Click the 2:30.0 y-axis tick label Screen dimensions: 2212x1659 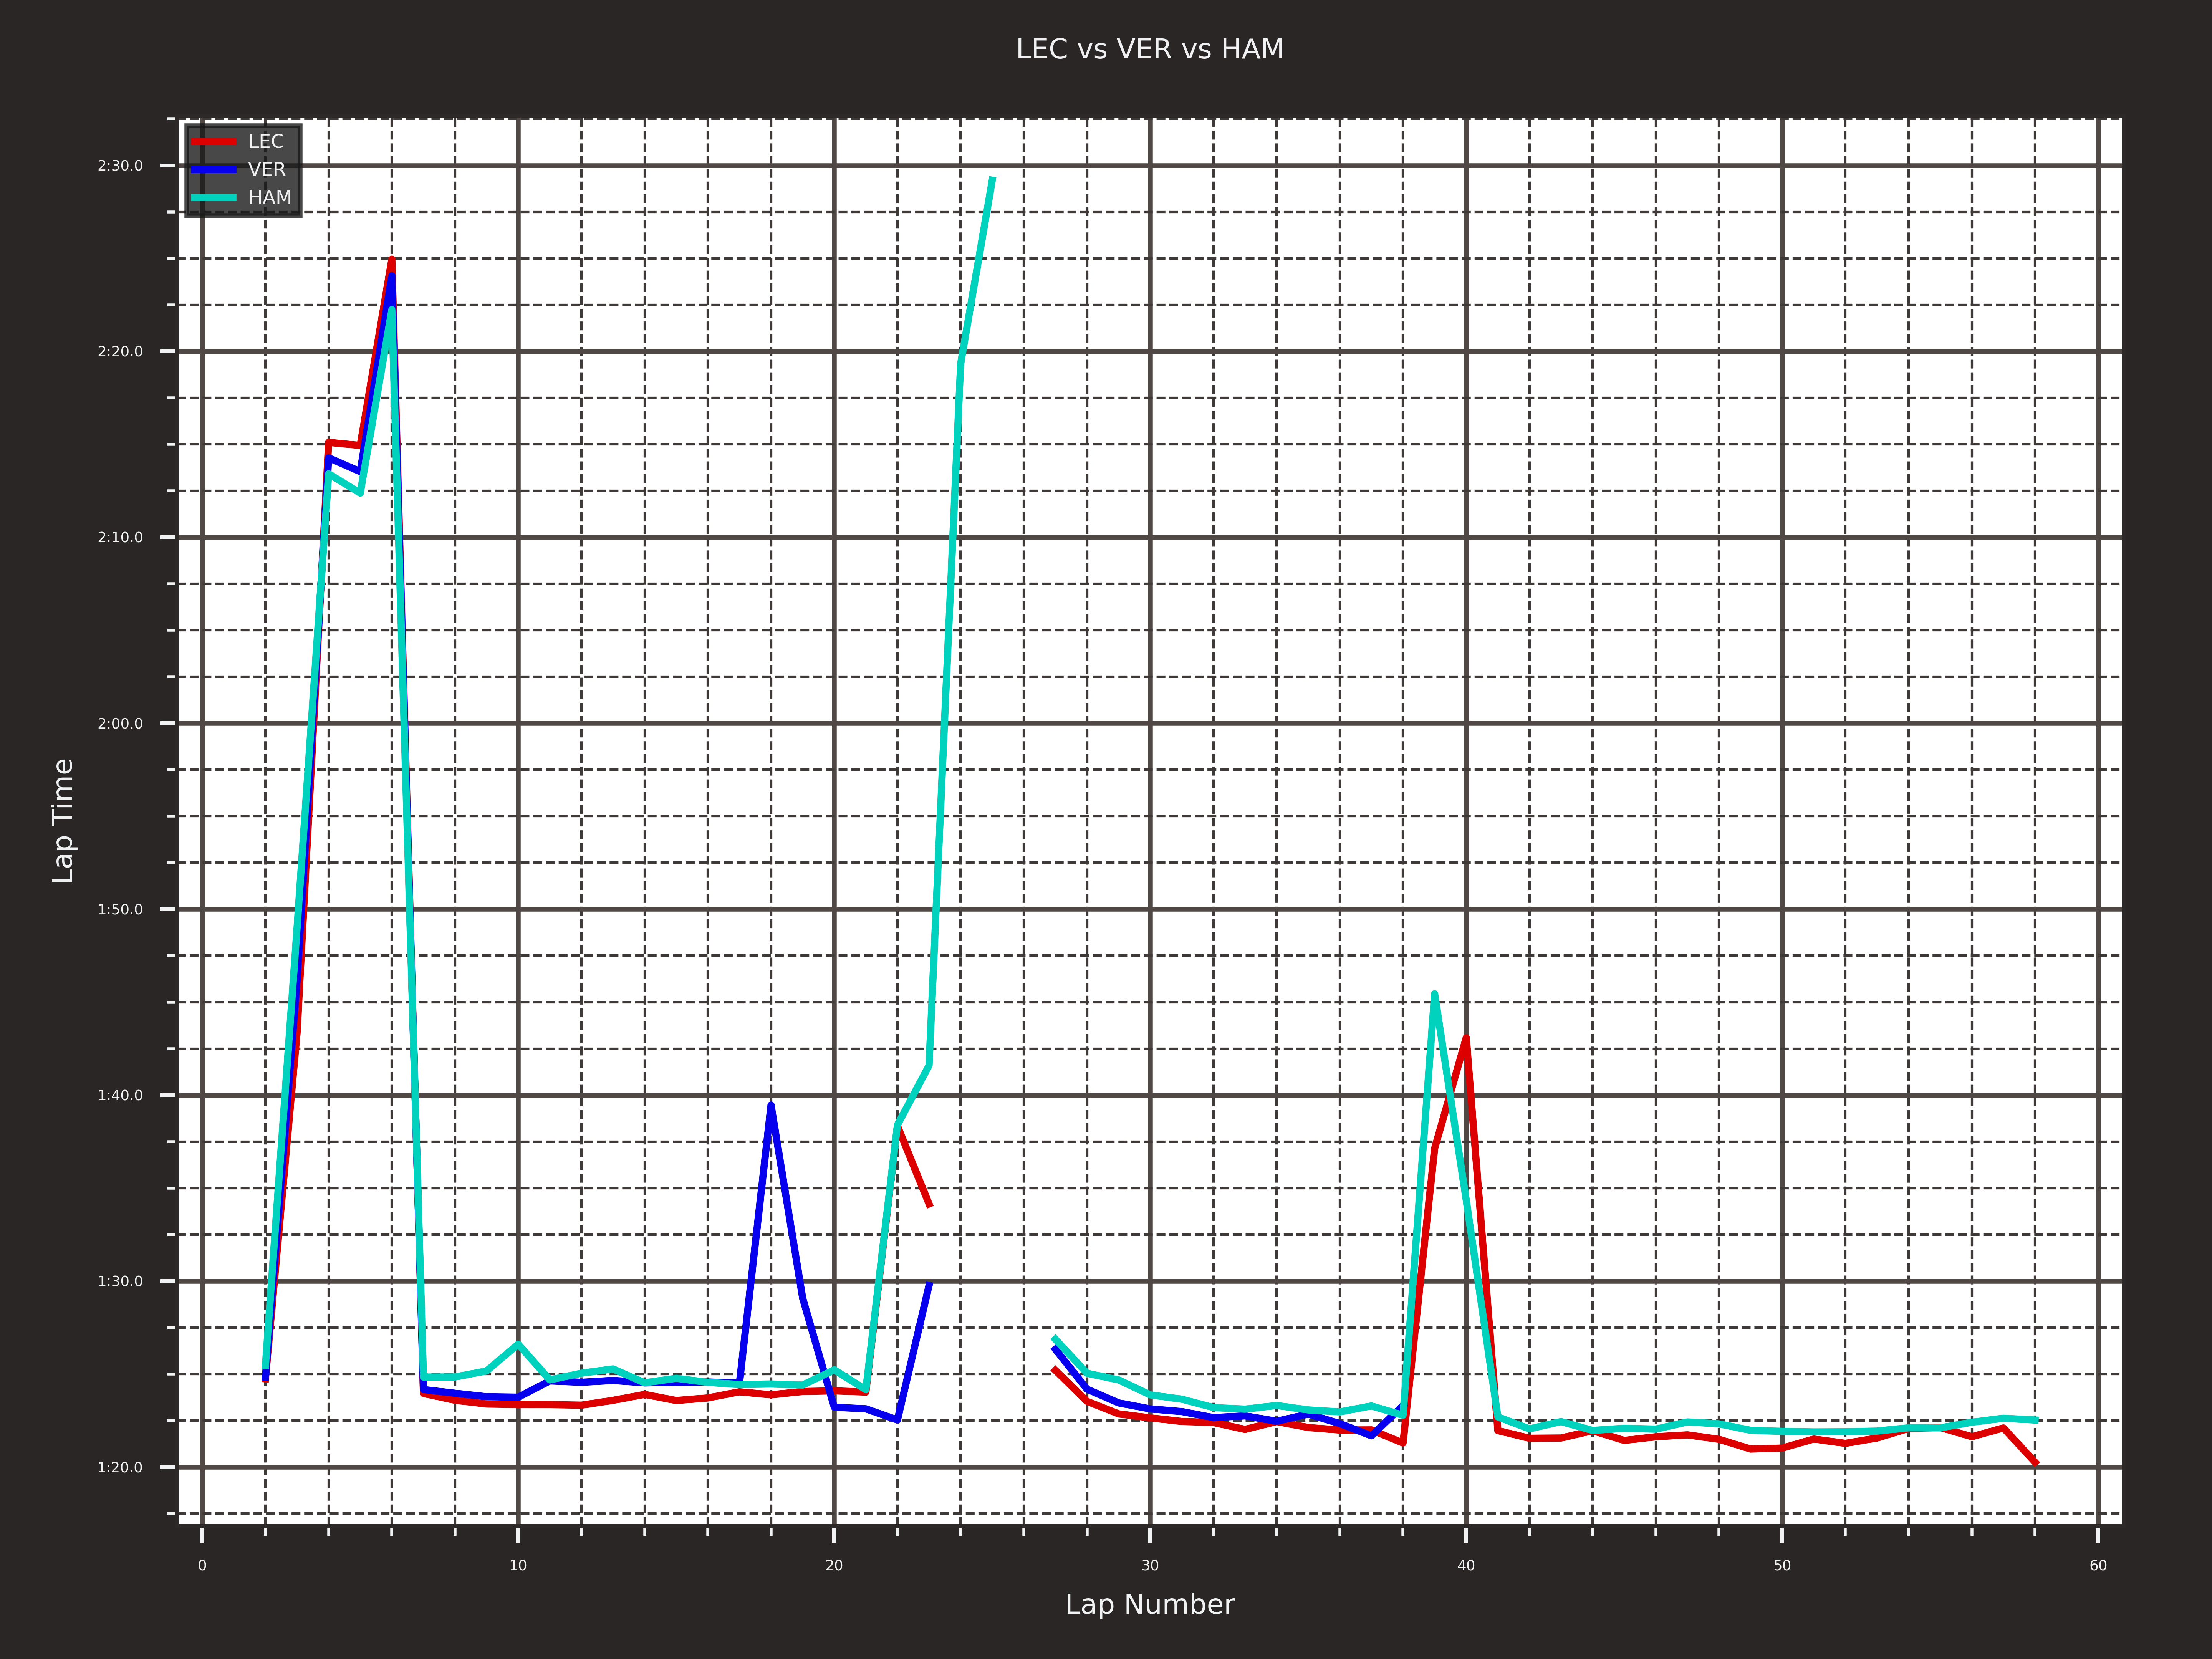click(120, 166)
